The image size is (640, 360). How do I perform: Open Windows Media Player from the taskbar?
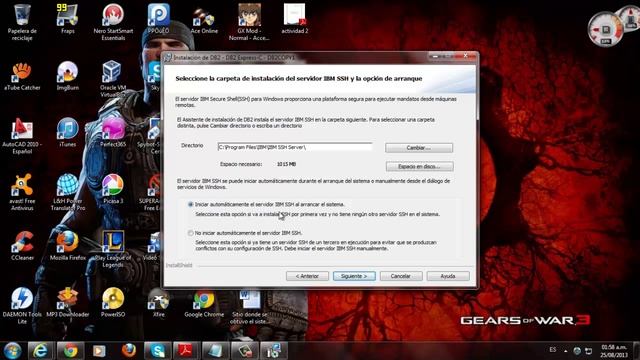(99, 351)
